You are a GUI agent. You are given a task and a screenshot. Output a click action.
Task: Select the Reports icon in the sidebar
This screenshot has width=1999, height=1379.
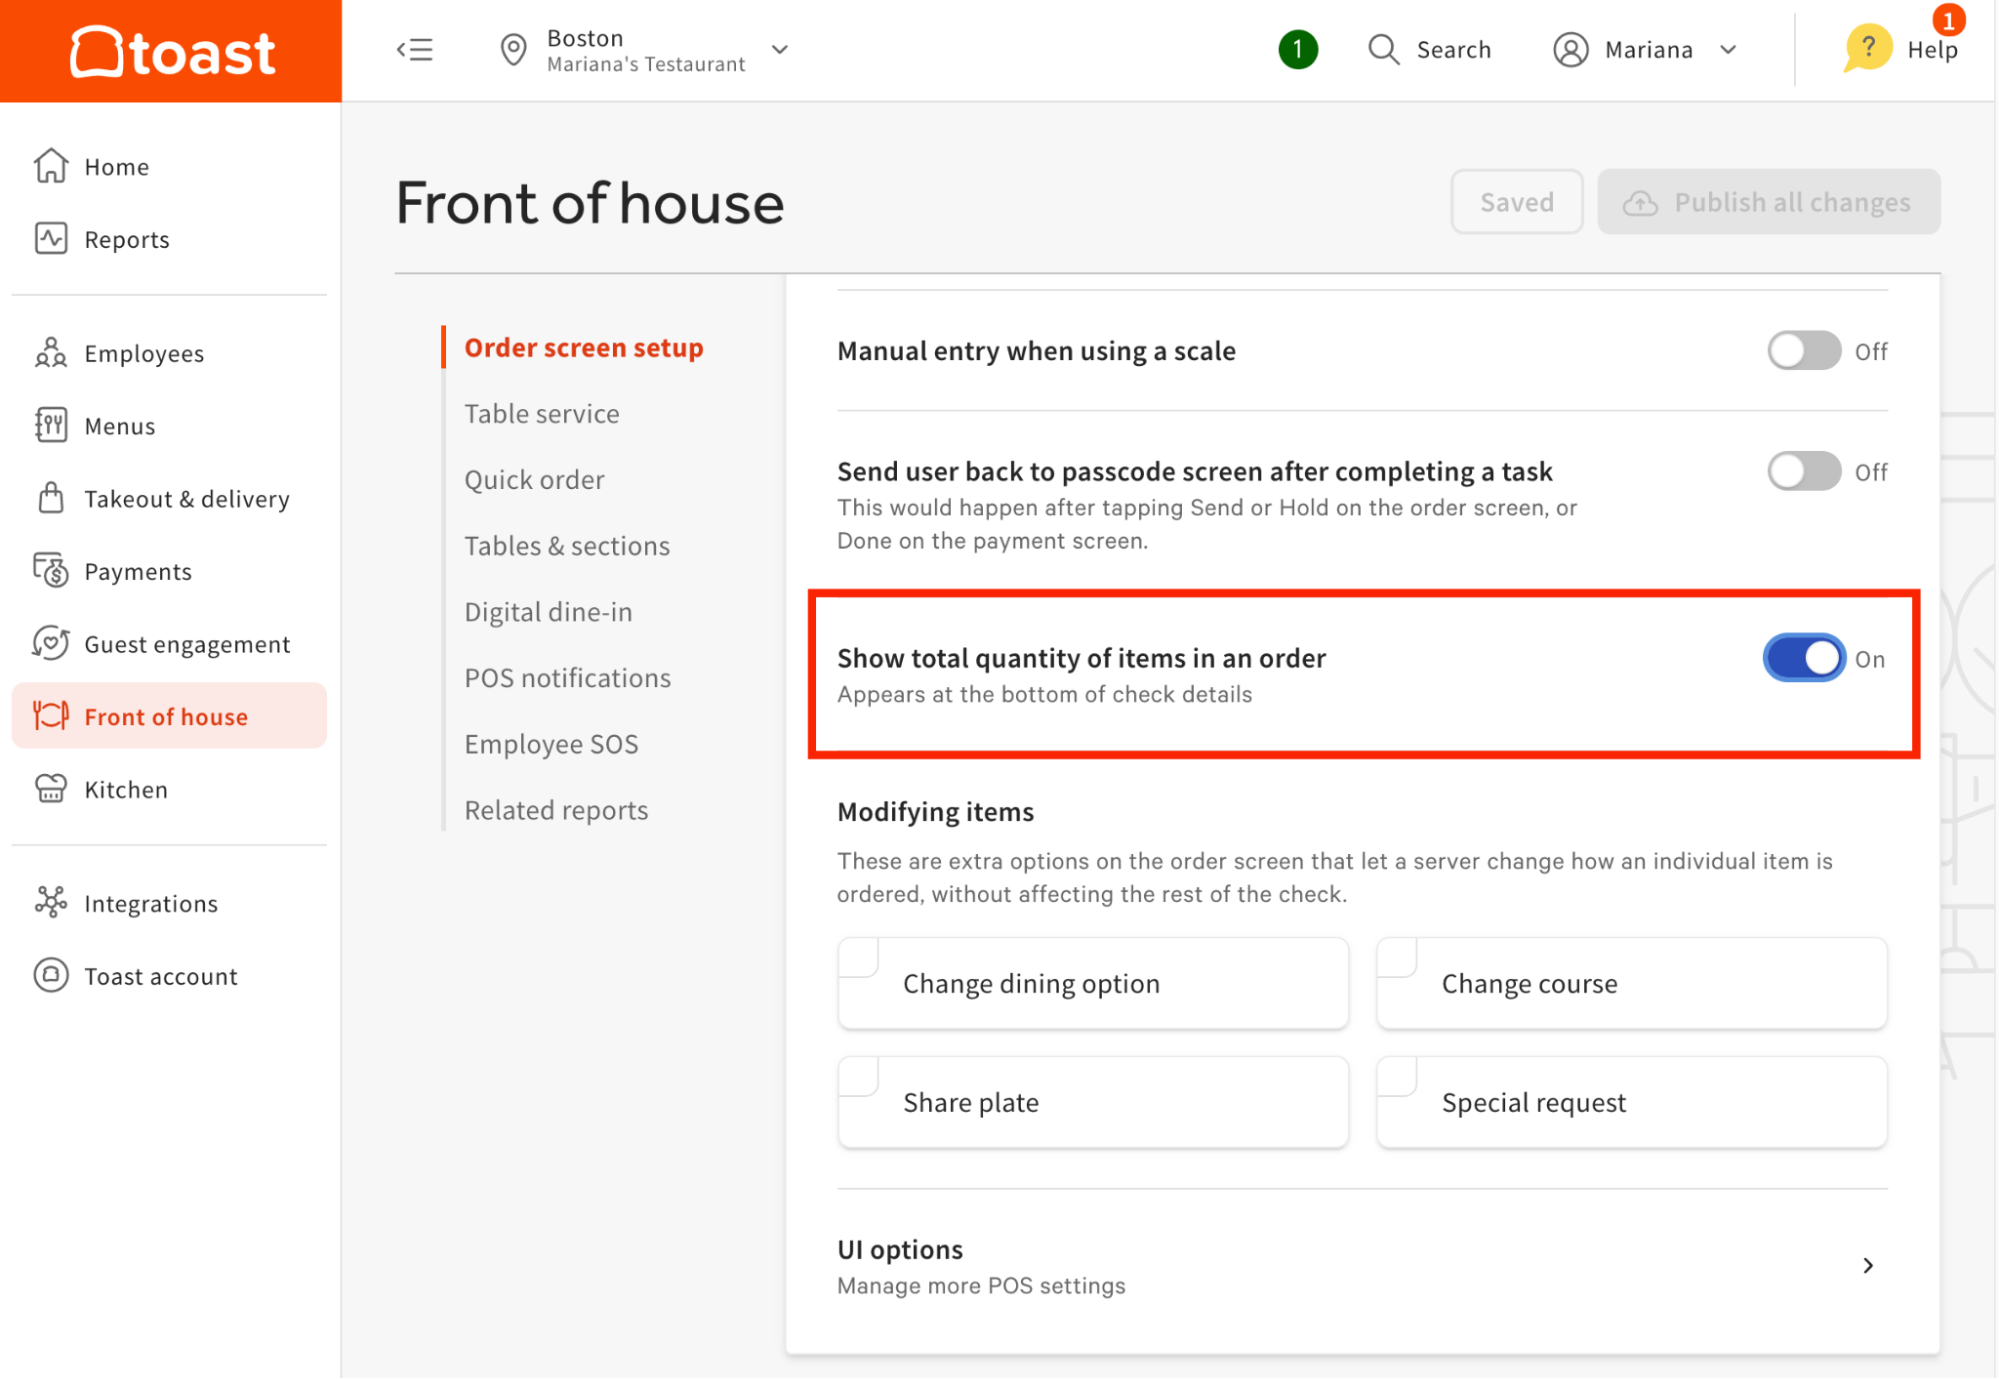50,239
